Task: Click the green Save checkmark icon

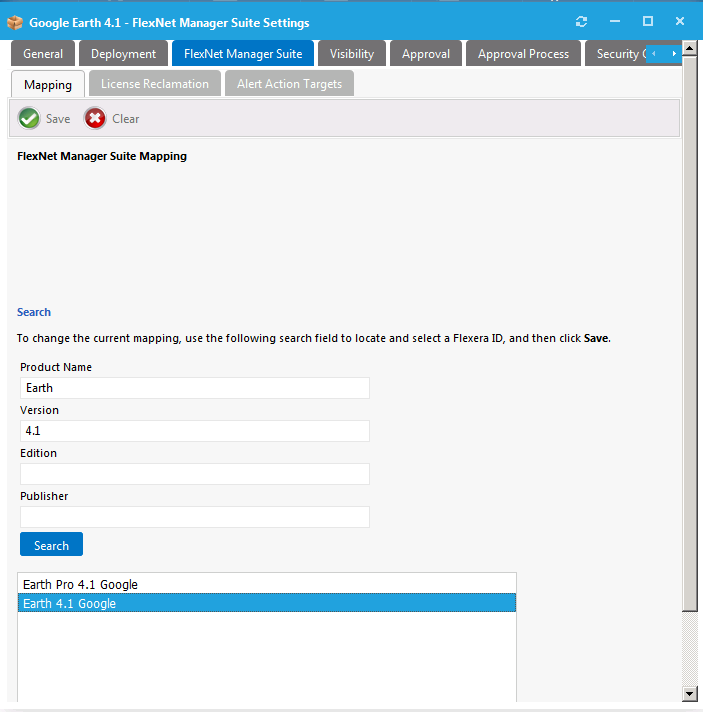Action: click(29, 118)
